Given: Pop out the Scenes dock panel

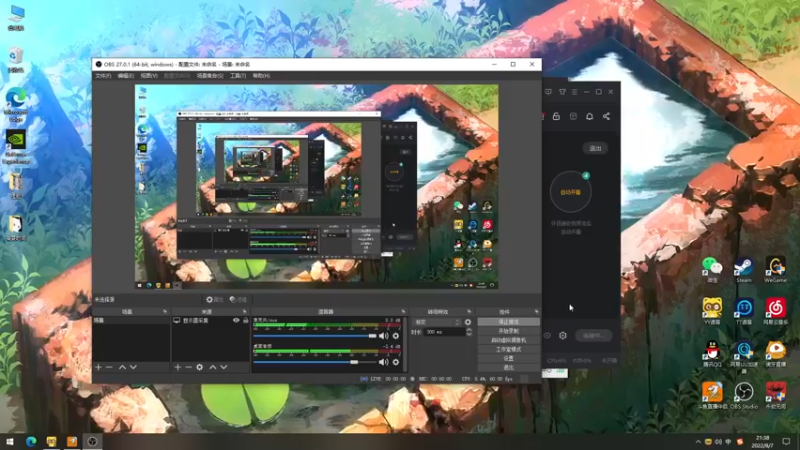Looking at the screenshot, I should pos(165,311).
